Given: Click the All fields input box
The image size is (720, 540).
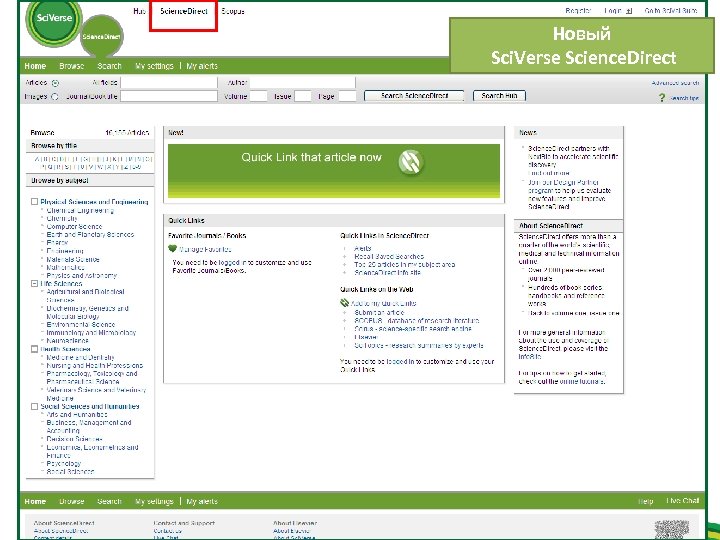Looking at the screenshot, I should coord(169,83).
